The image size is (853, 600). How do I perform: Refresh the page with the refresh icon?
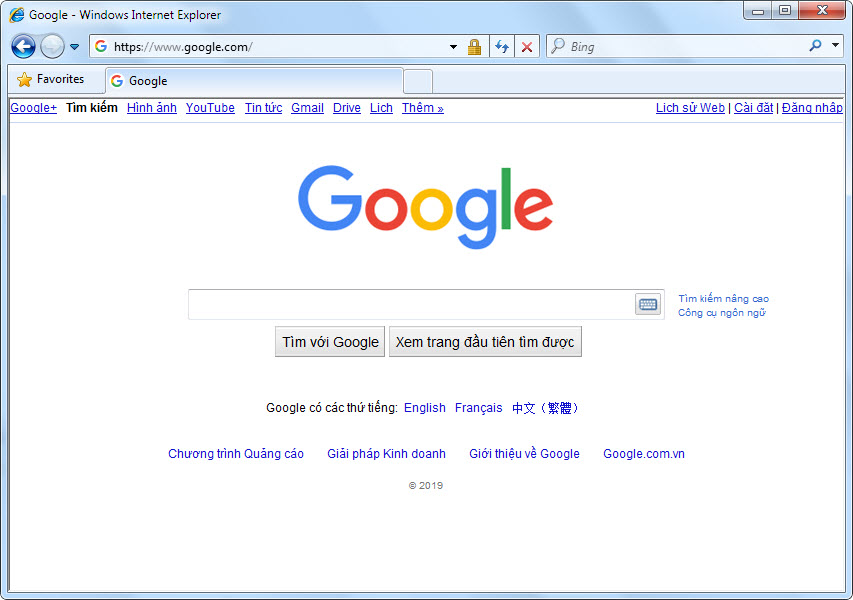pos(502,47)
